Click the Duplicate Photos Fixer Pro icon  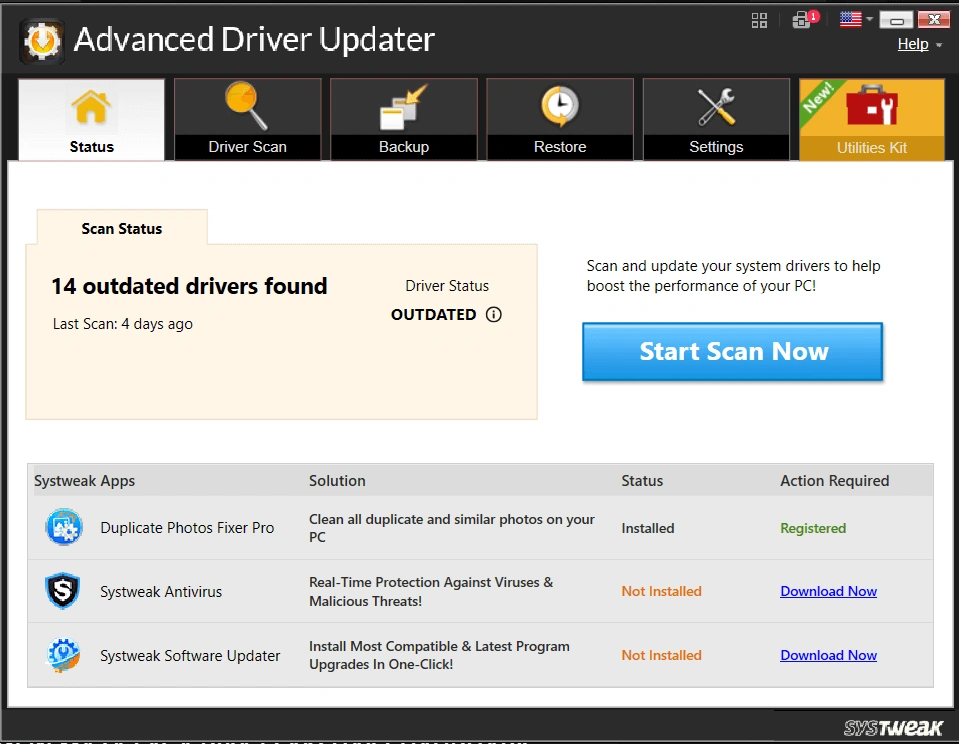coord(64,528)
